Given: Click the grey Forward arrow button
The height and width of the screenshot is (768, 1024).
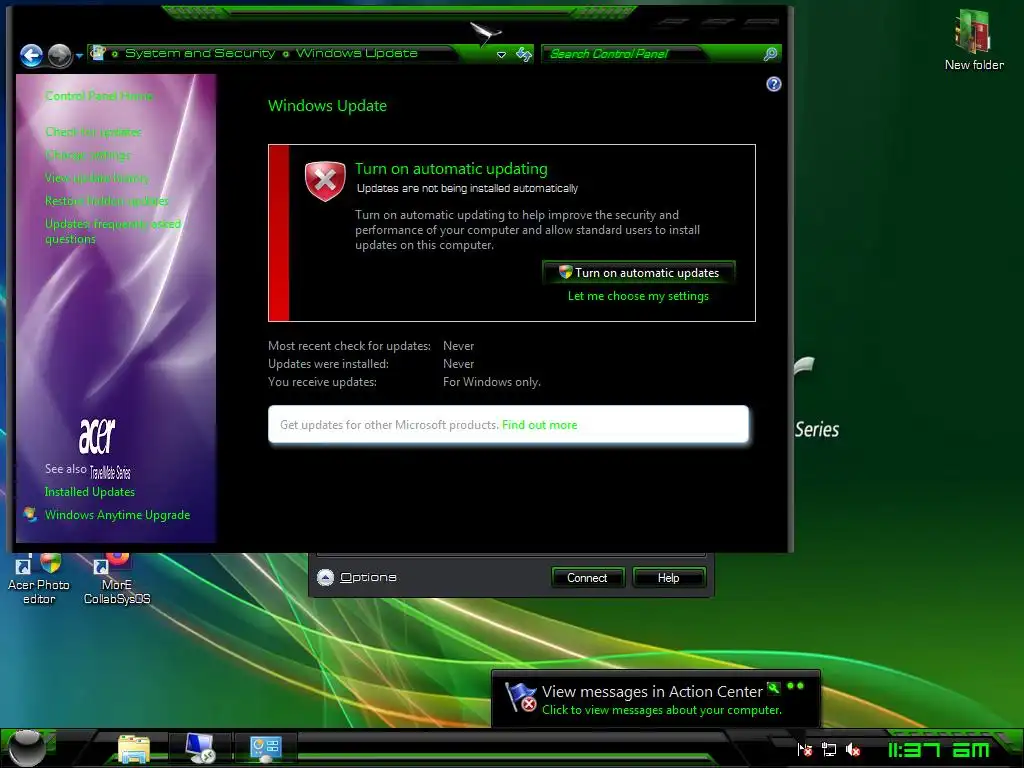Looking at the screenshot, I should point(59,56).
